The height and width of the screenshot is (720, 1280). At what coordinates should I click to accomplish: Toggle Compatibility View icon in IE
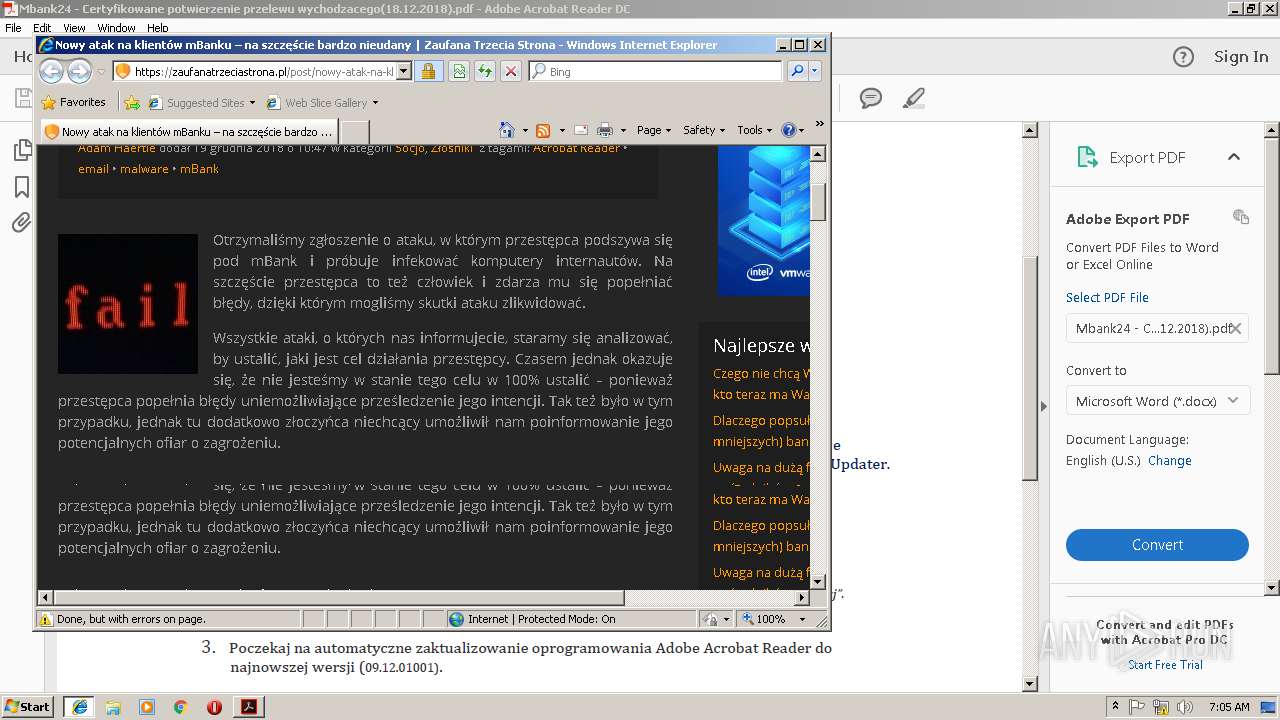click(x=459, y=71)
